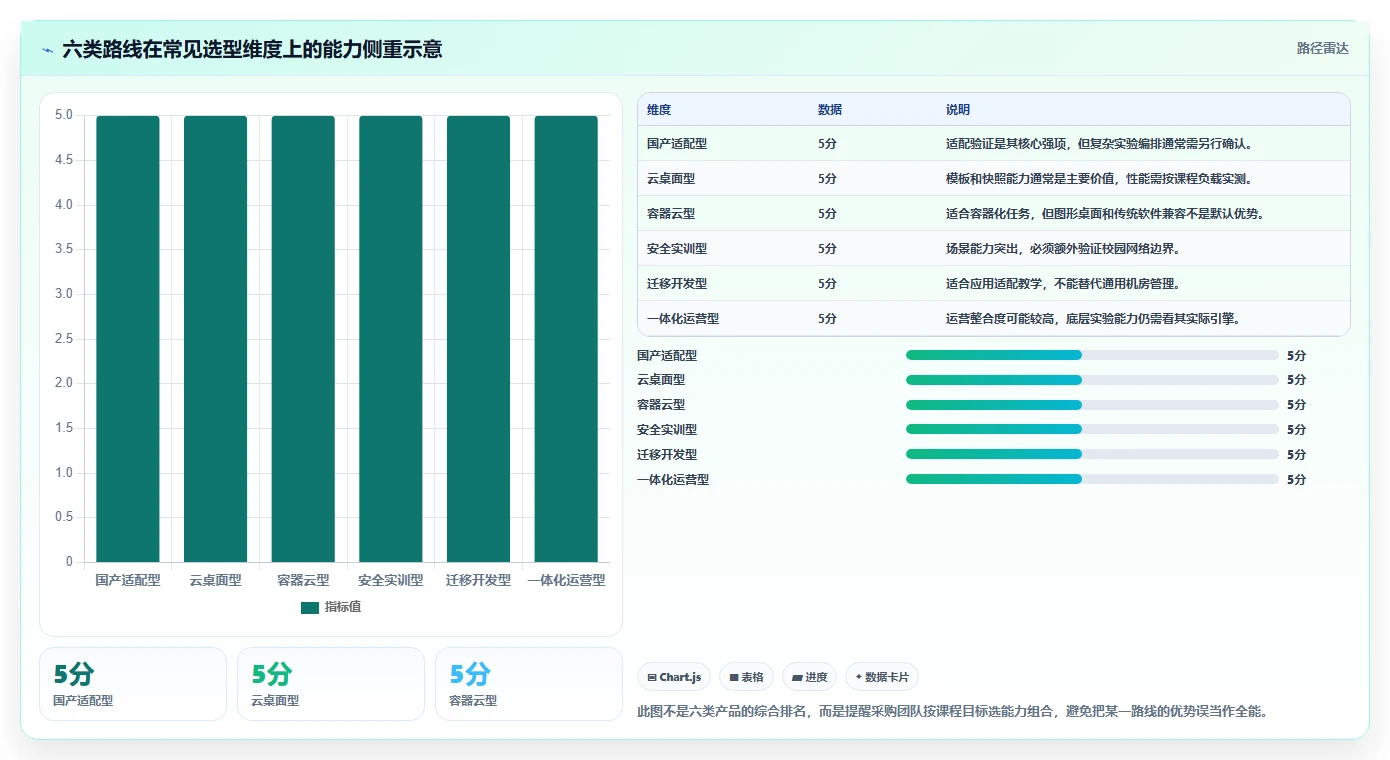
Task: Select the 数据卡片 tag chip
Action: point(881,677)
